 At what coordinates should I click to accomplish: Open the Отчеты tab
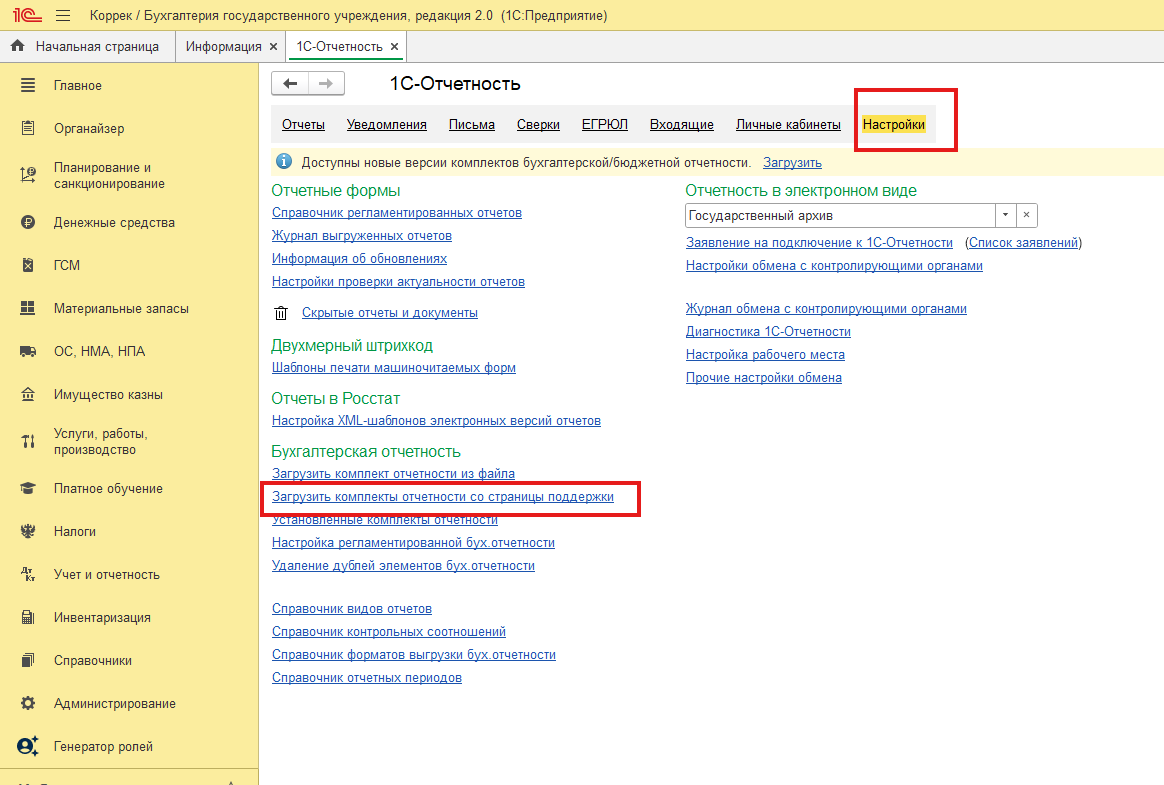pyautogui.click(x=303, y=124)
